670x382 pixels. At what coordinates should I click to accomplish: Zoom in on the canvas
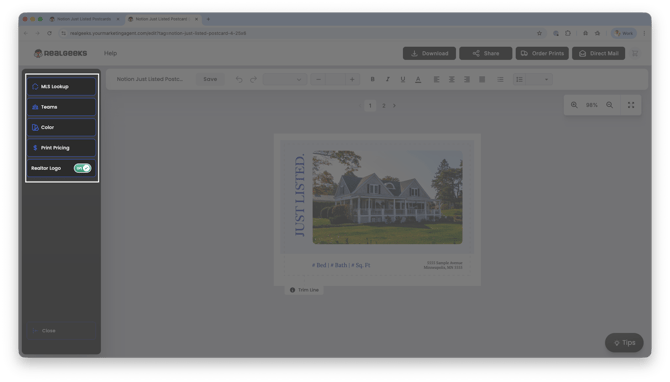574,105
